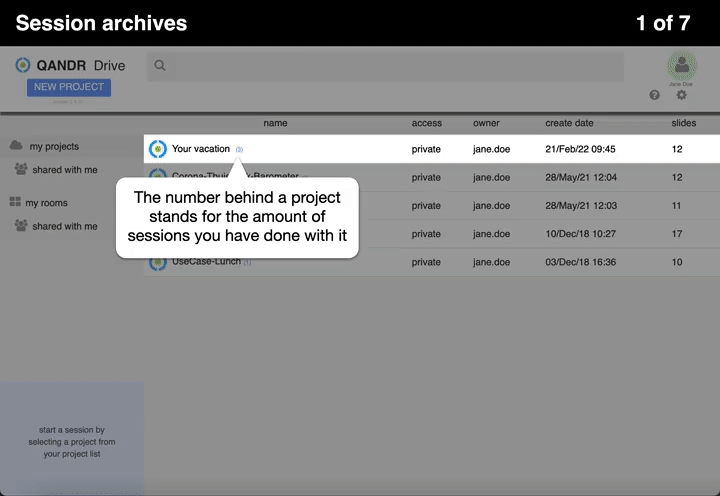This screenshot has width=720, height=496.
Task: Click the search magnifier icon
Action: point(160,65)
